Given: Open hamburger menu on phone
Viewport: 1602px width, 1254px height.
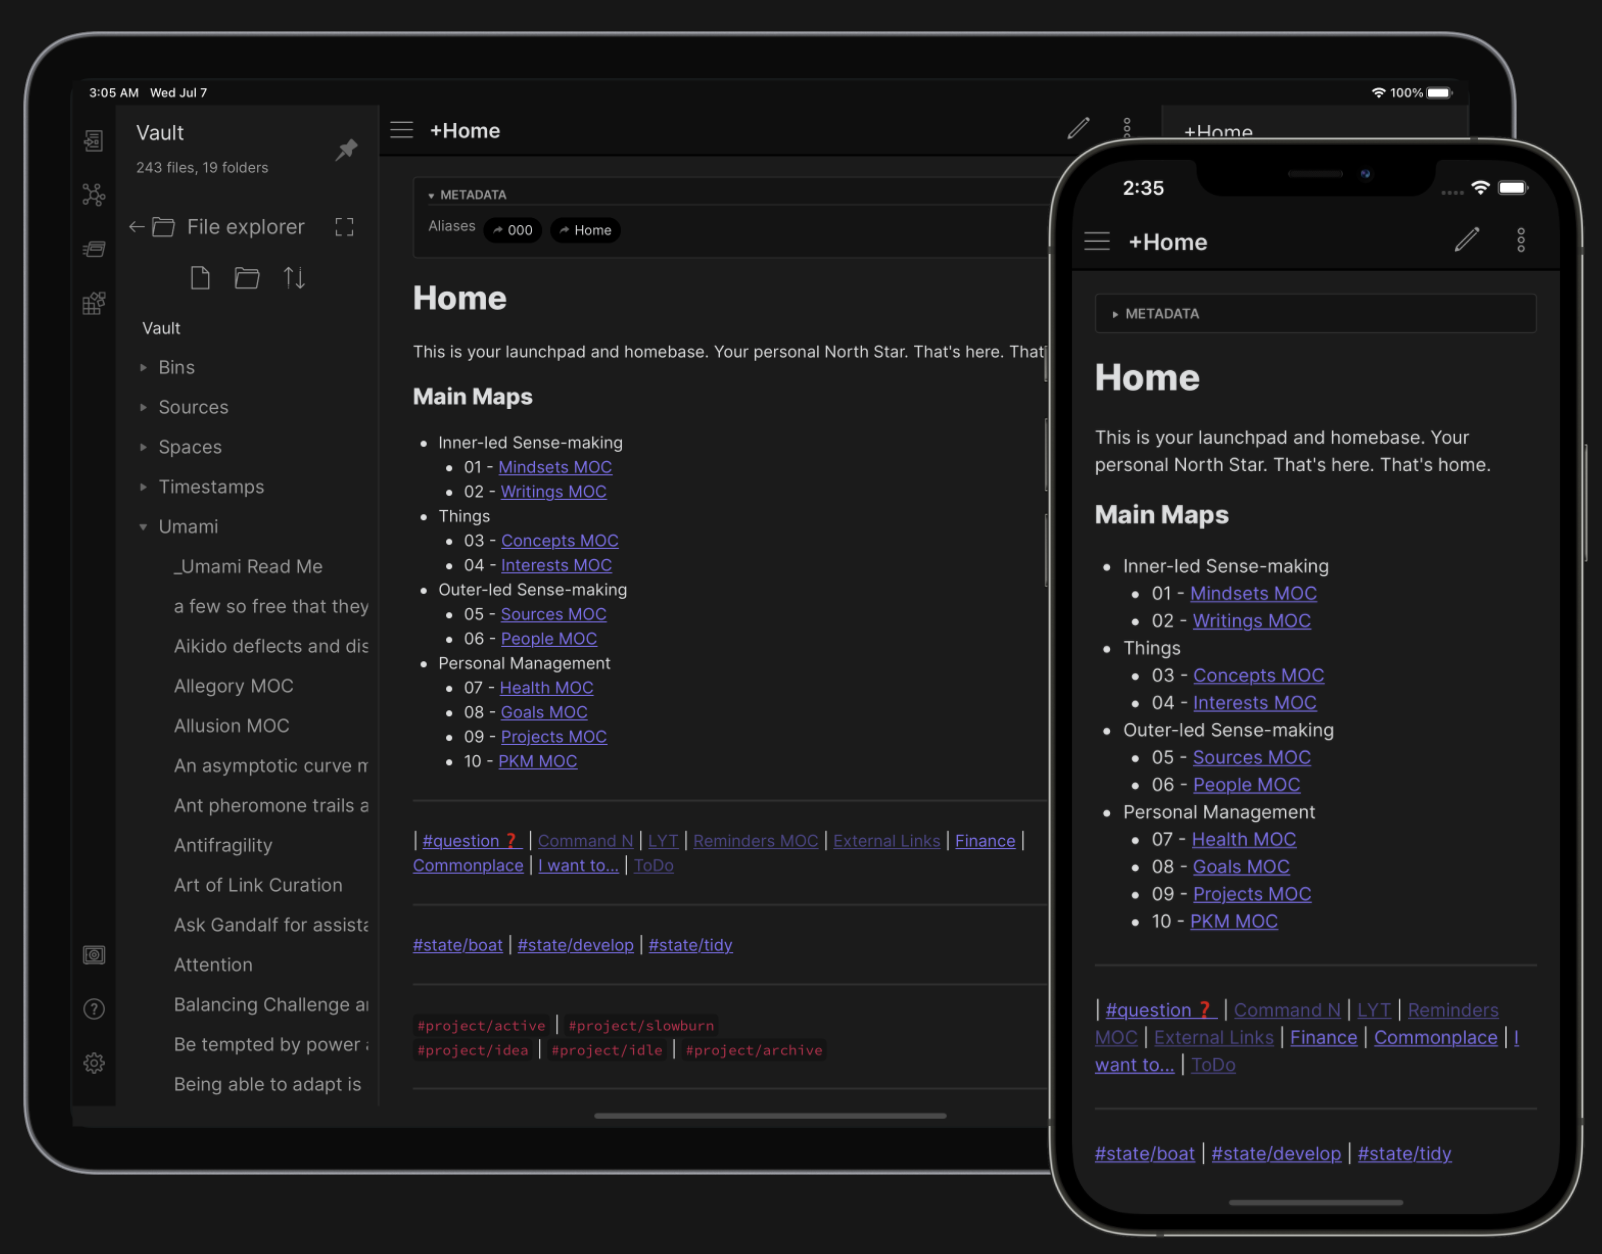Looking at the screenshot, I should click(1097, 241).
